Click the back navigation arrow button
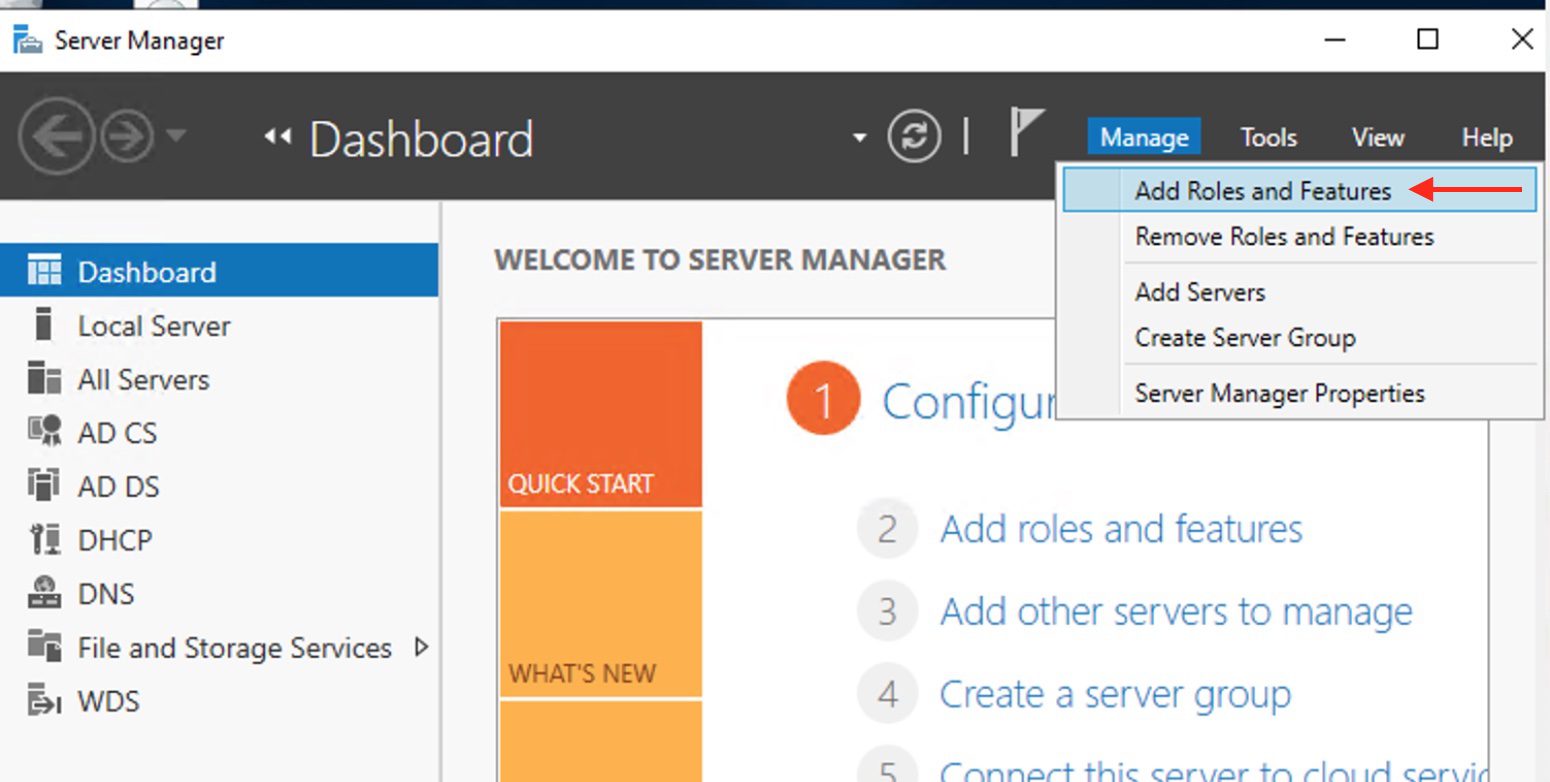 [56, 137]
